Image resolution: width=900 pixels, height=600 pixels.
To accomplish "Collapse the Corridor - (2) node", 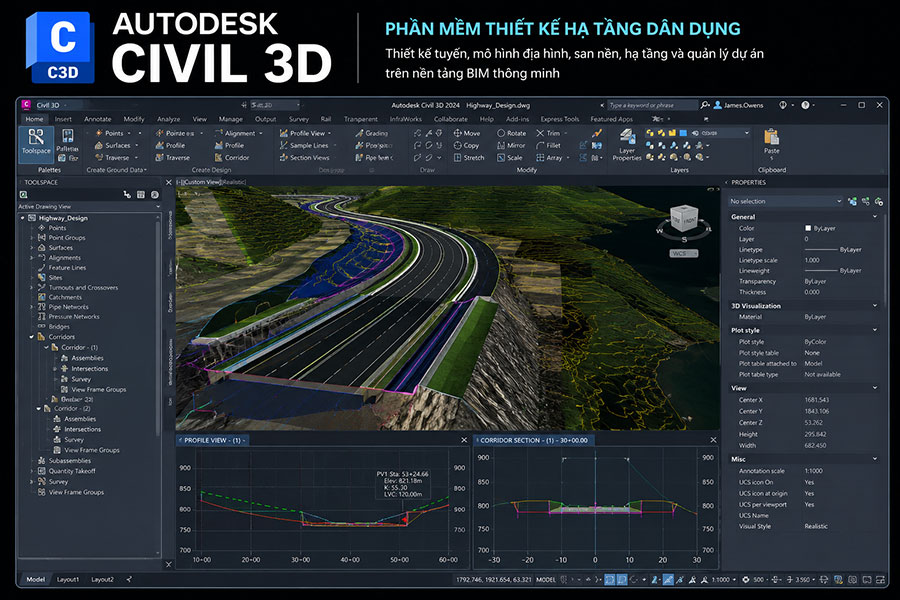I will [38, 409].
